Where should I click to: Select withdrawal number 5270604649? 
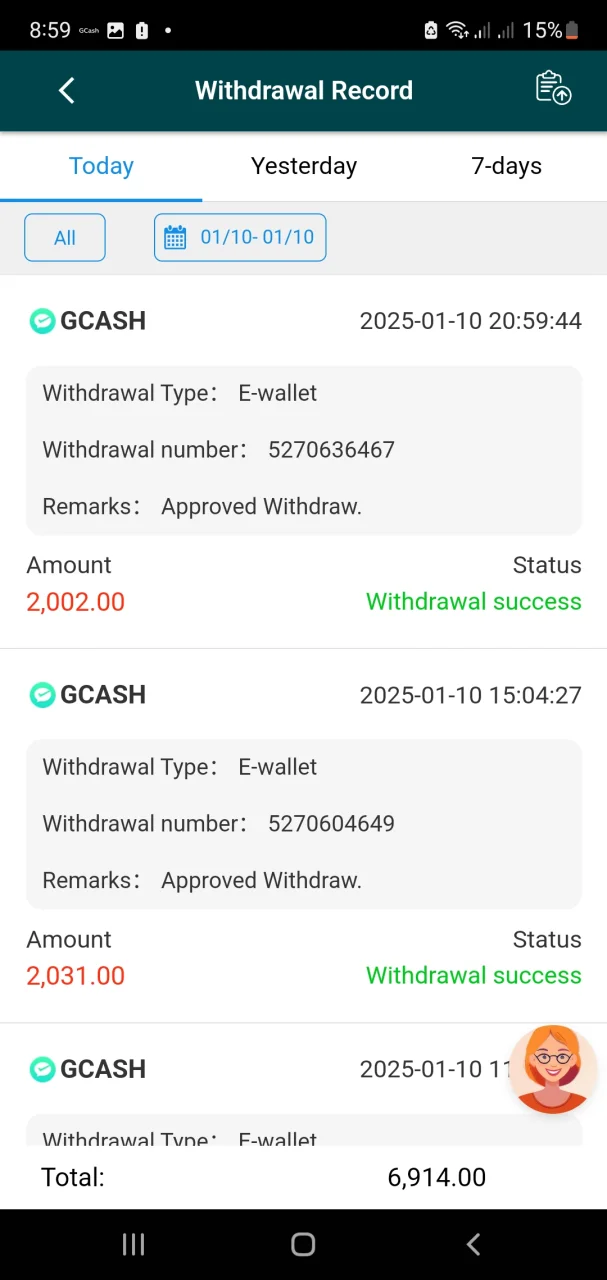(331, 824)
